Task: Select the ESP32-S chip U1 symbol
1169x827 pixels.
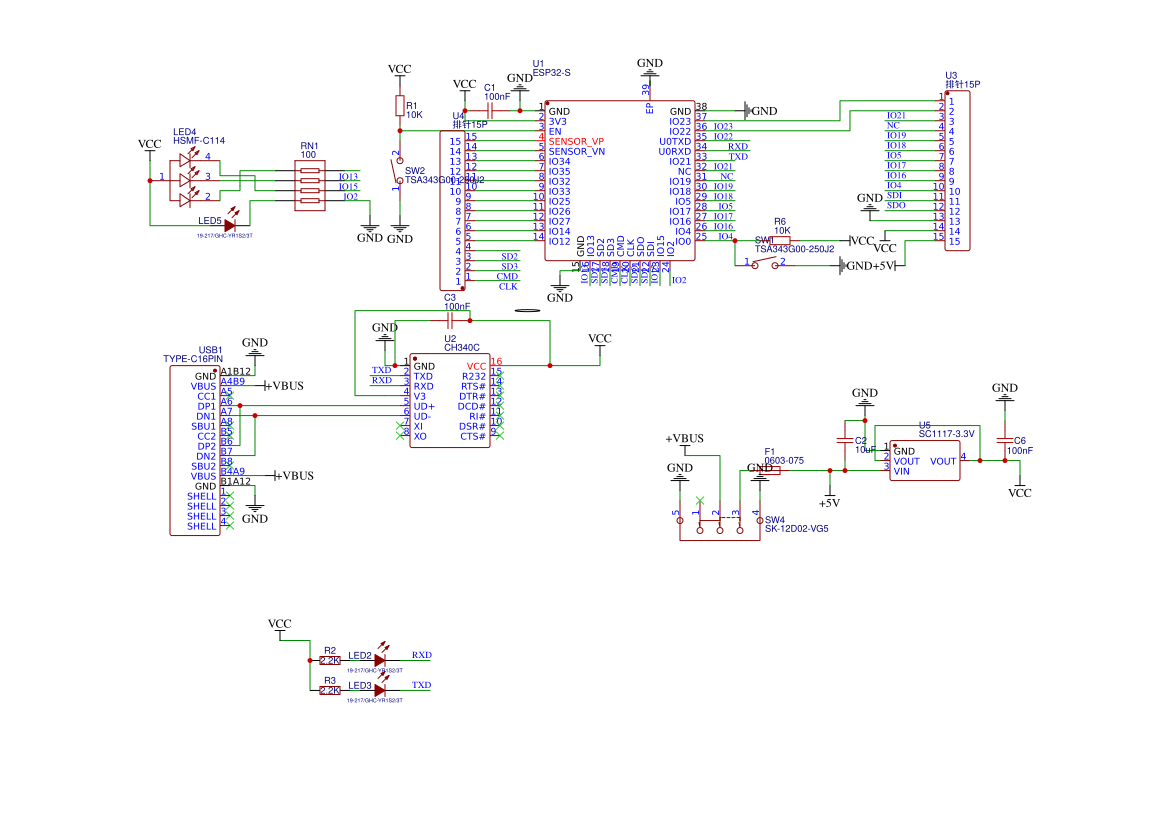Action: (620, 180)
